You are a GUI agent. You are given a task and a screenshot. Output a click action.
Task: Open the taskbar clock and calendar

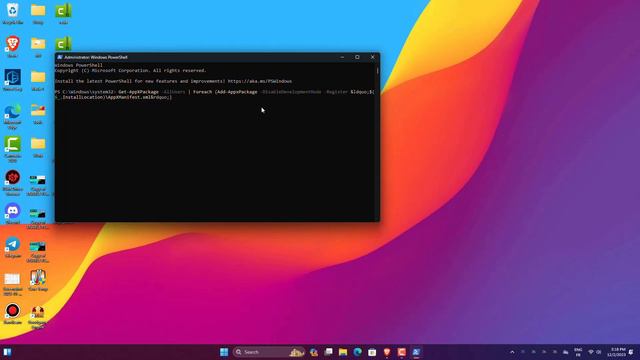[x=616, y=352]
